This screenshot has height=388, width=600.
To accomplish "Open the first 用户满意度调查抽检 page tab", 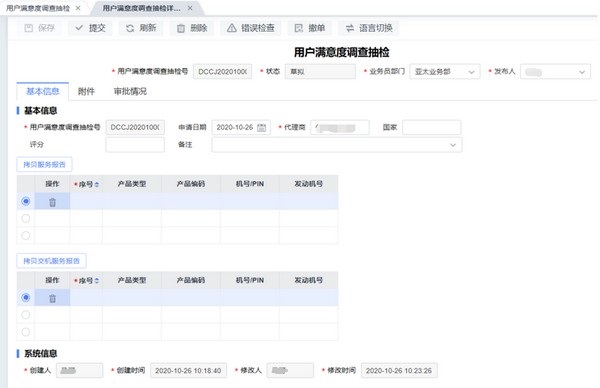I will pyautogui.click(x=38, y=8).
